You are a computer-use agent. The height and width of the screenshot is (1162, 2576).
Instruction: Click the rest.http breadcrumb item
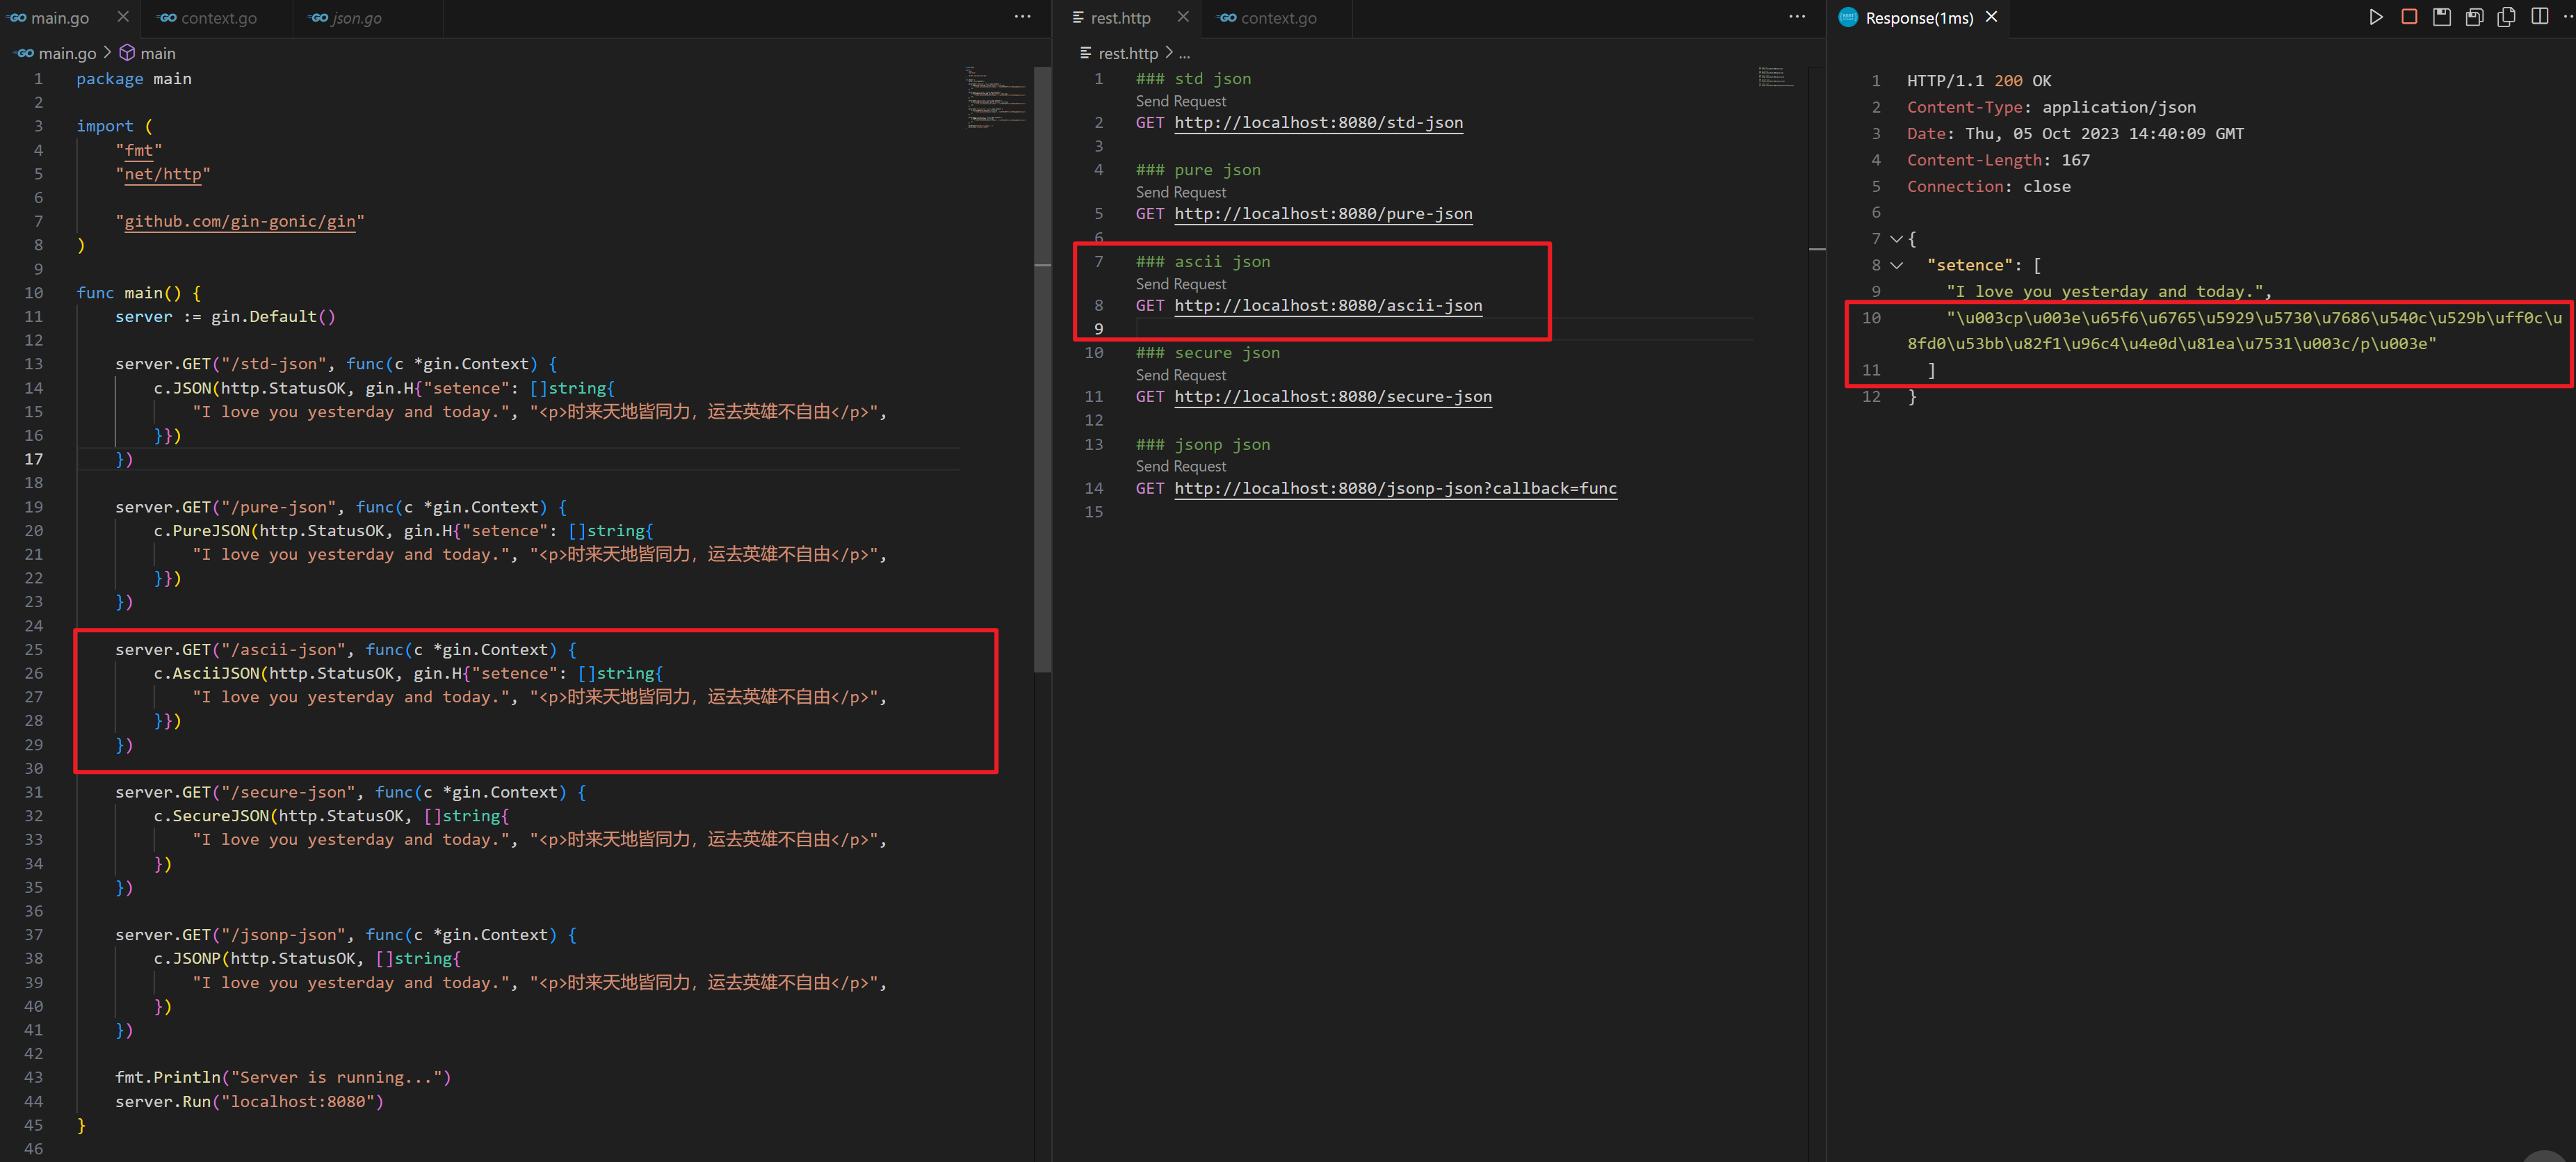1128,53
